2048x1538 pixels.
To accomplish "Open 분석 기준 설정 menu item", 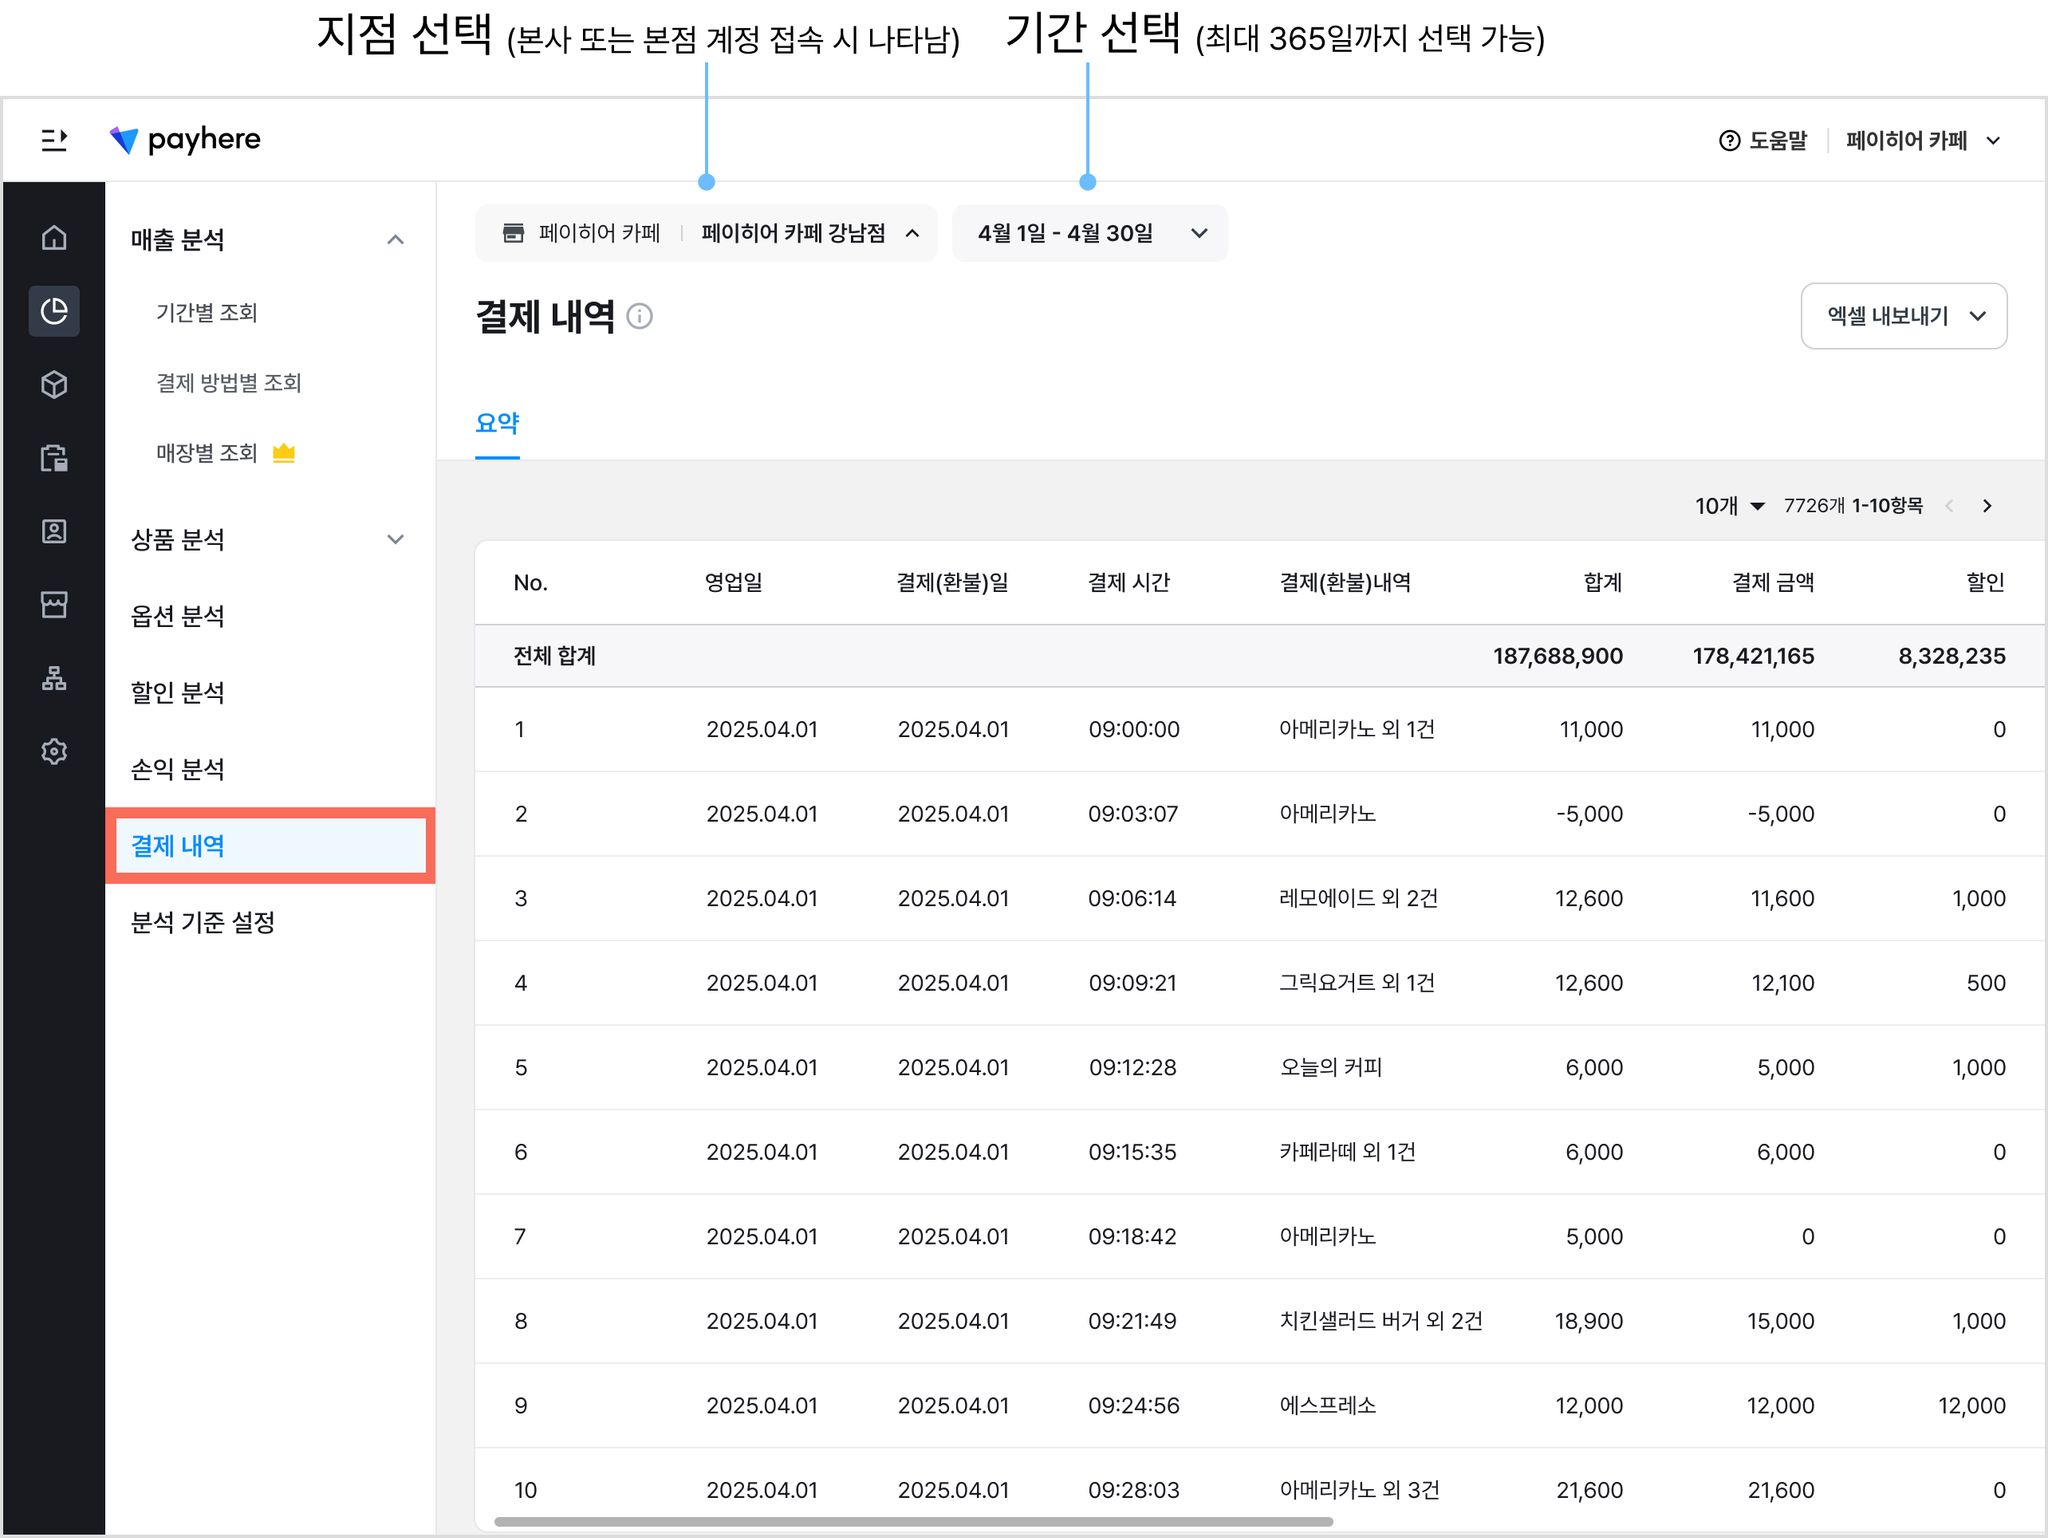I will pyautogui.click(x=203, y=922).
